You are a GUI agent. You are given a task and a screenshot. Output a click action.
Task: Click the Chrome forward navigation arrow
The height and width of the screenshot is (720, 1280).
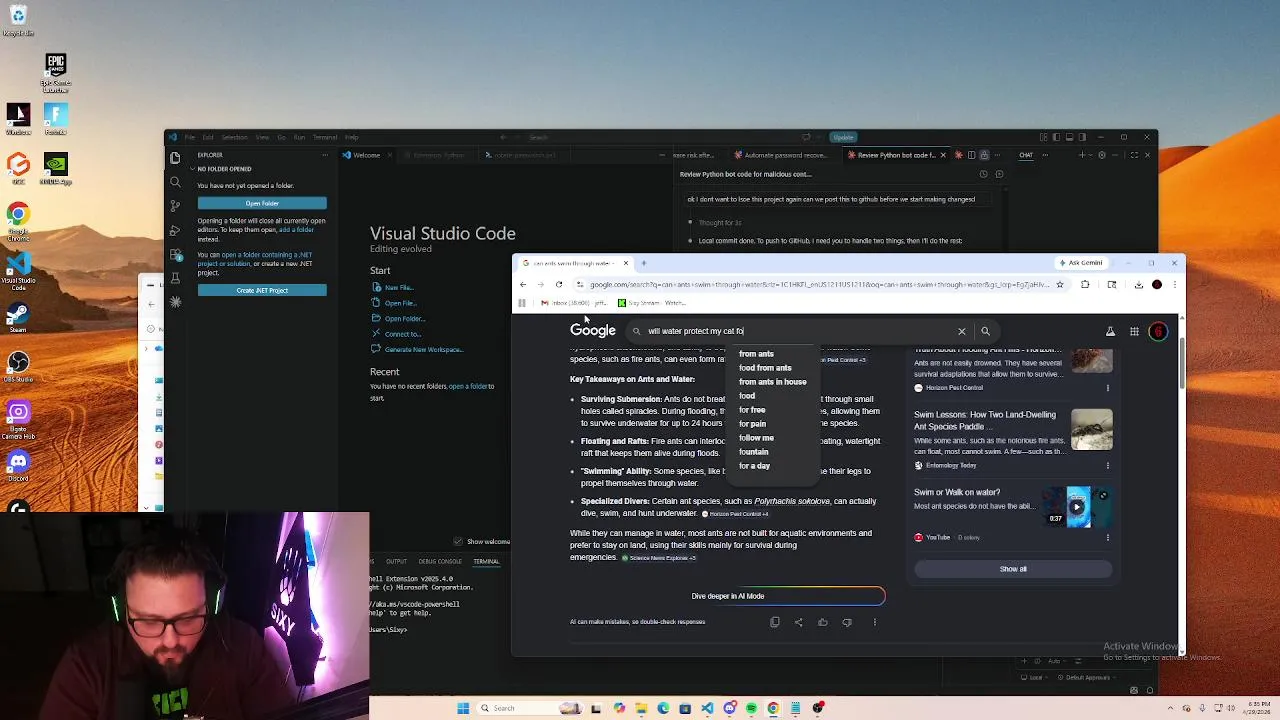pyautogui.click(x=540, y=285)
